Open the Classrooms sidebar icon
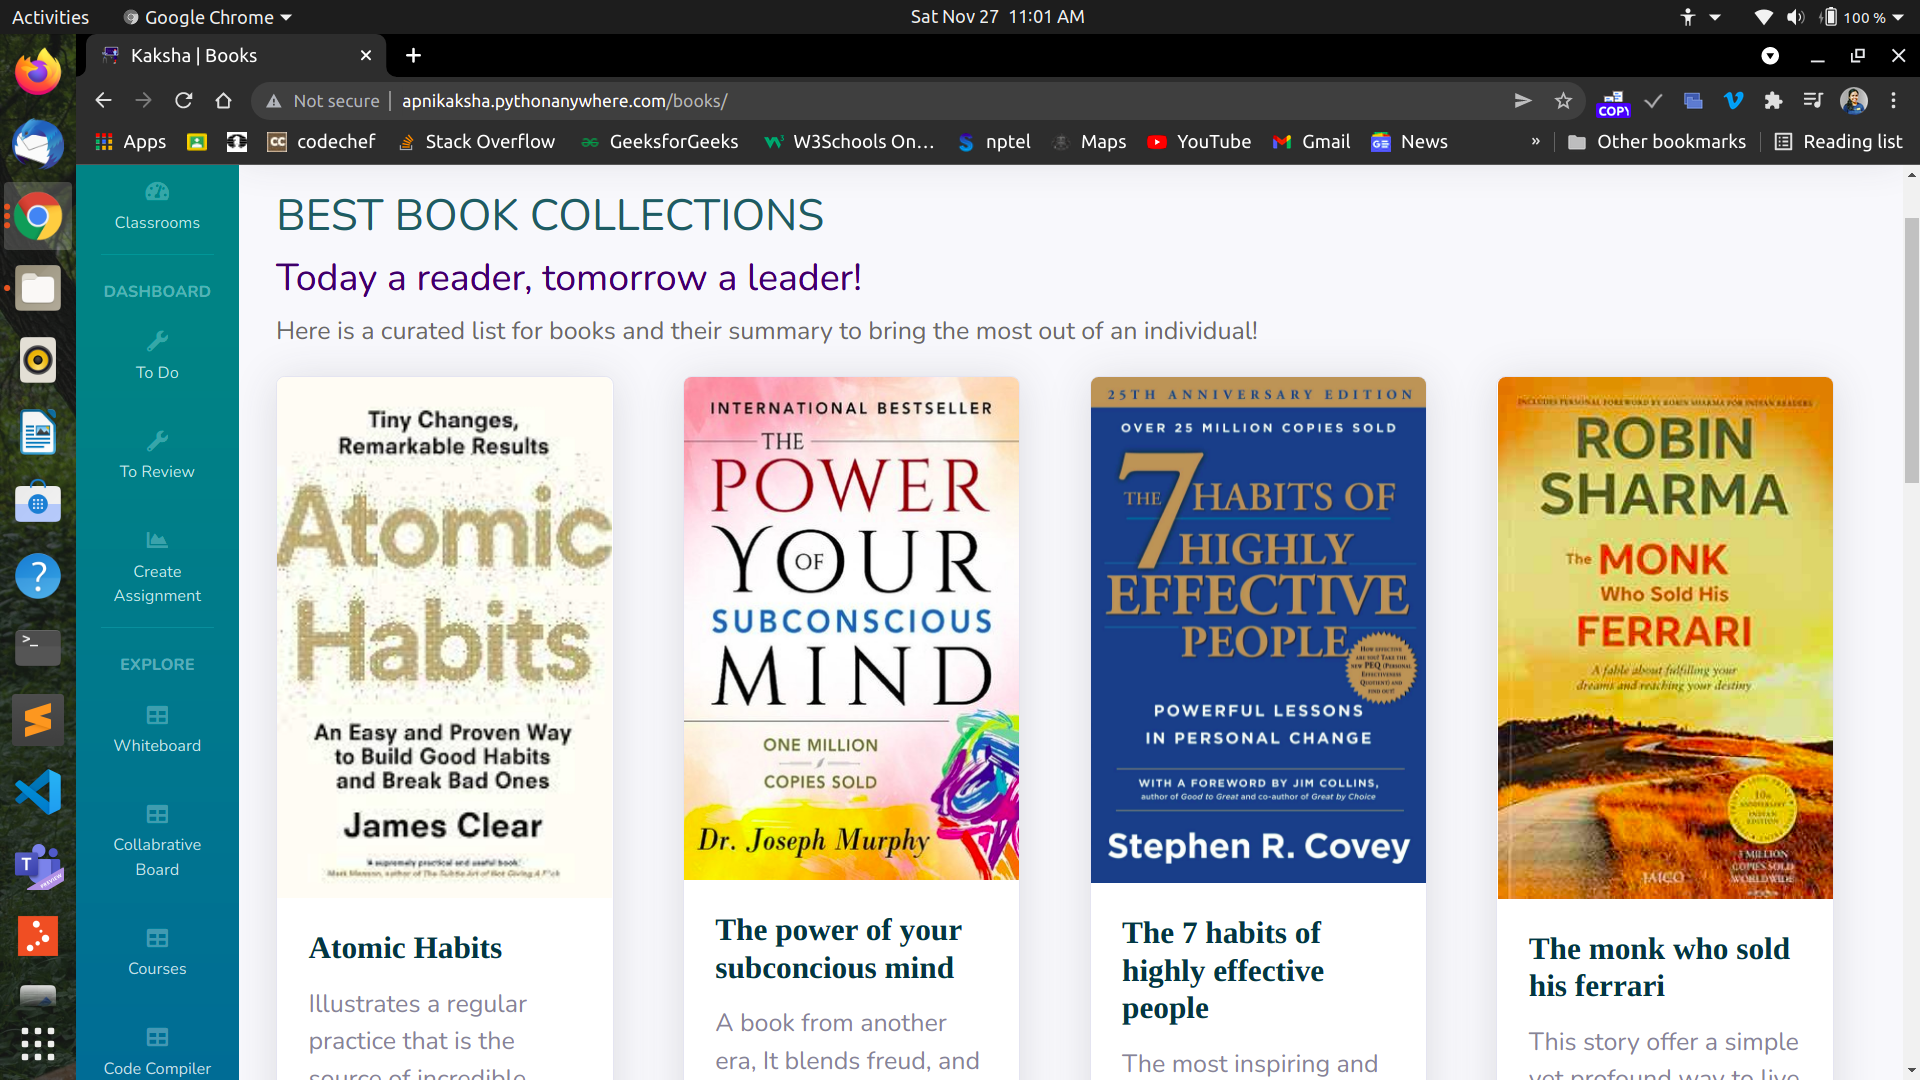1920x1080 pixels. pyautogui.click(x=157, y=192)
